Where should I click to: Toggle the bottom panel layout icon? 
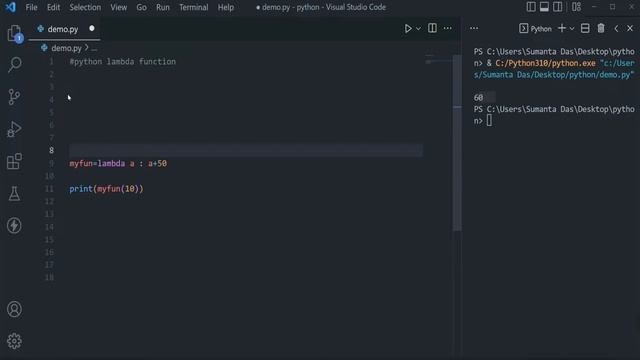[544, 7]
